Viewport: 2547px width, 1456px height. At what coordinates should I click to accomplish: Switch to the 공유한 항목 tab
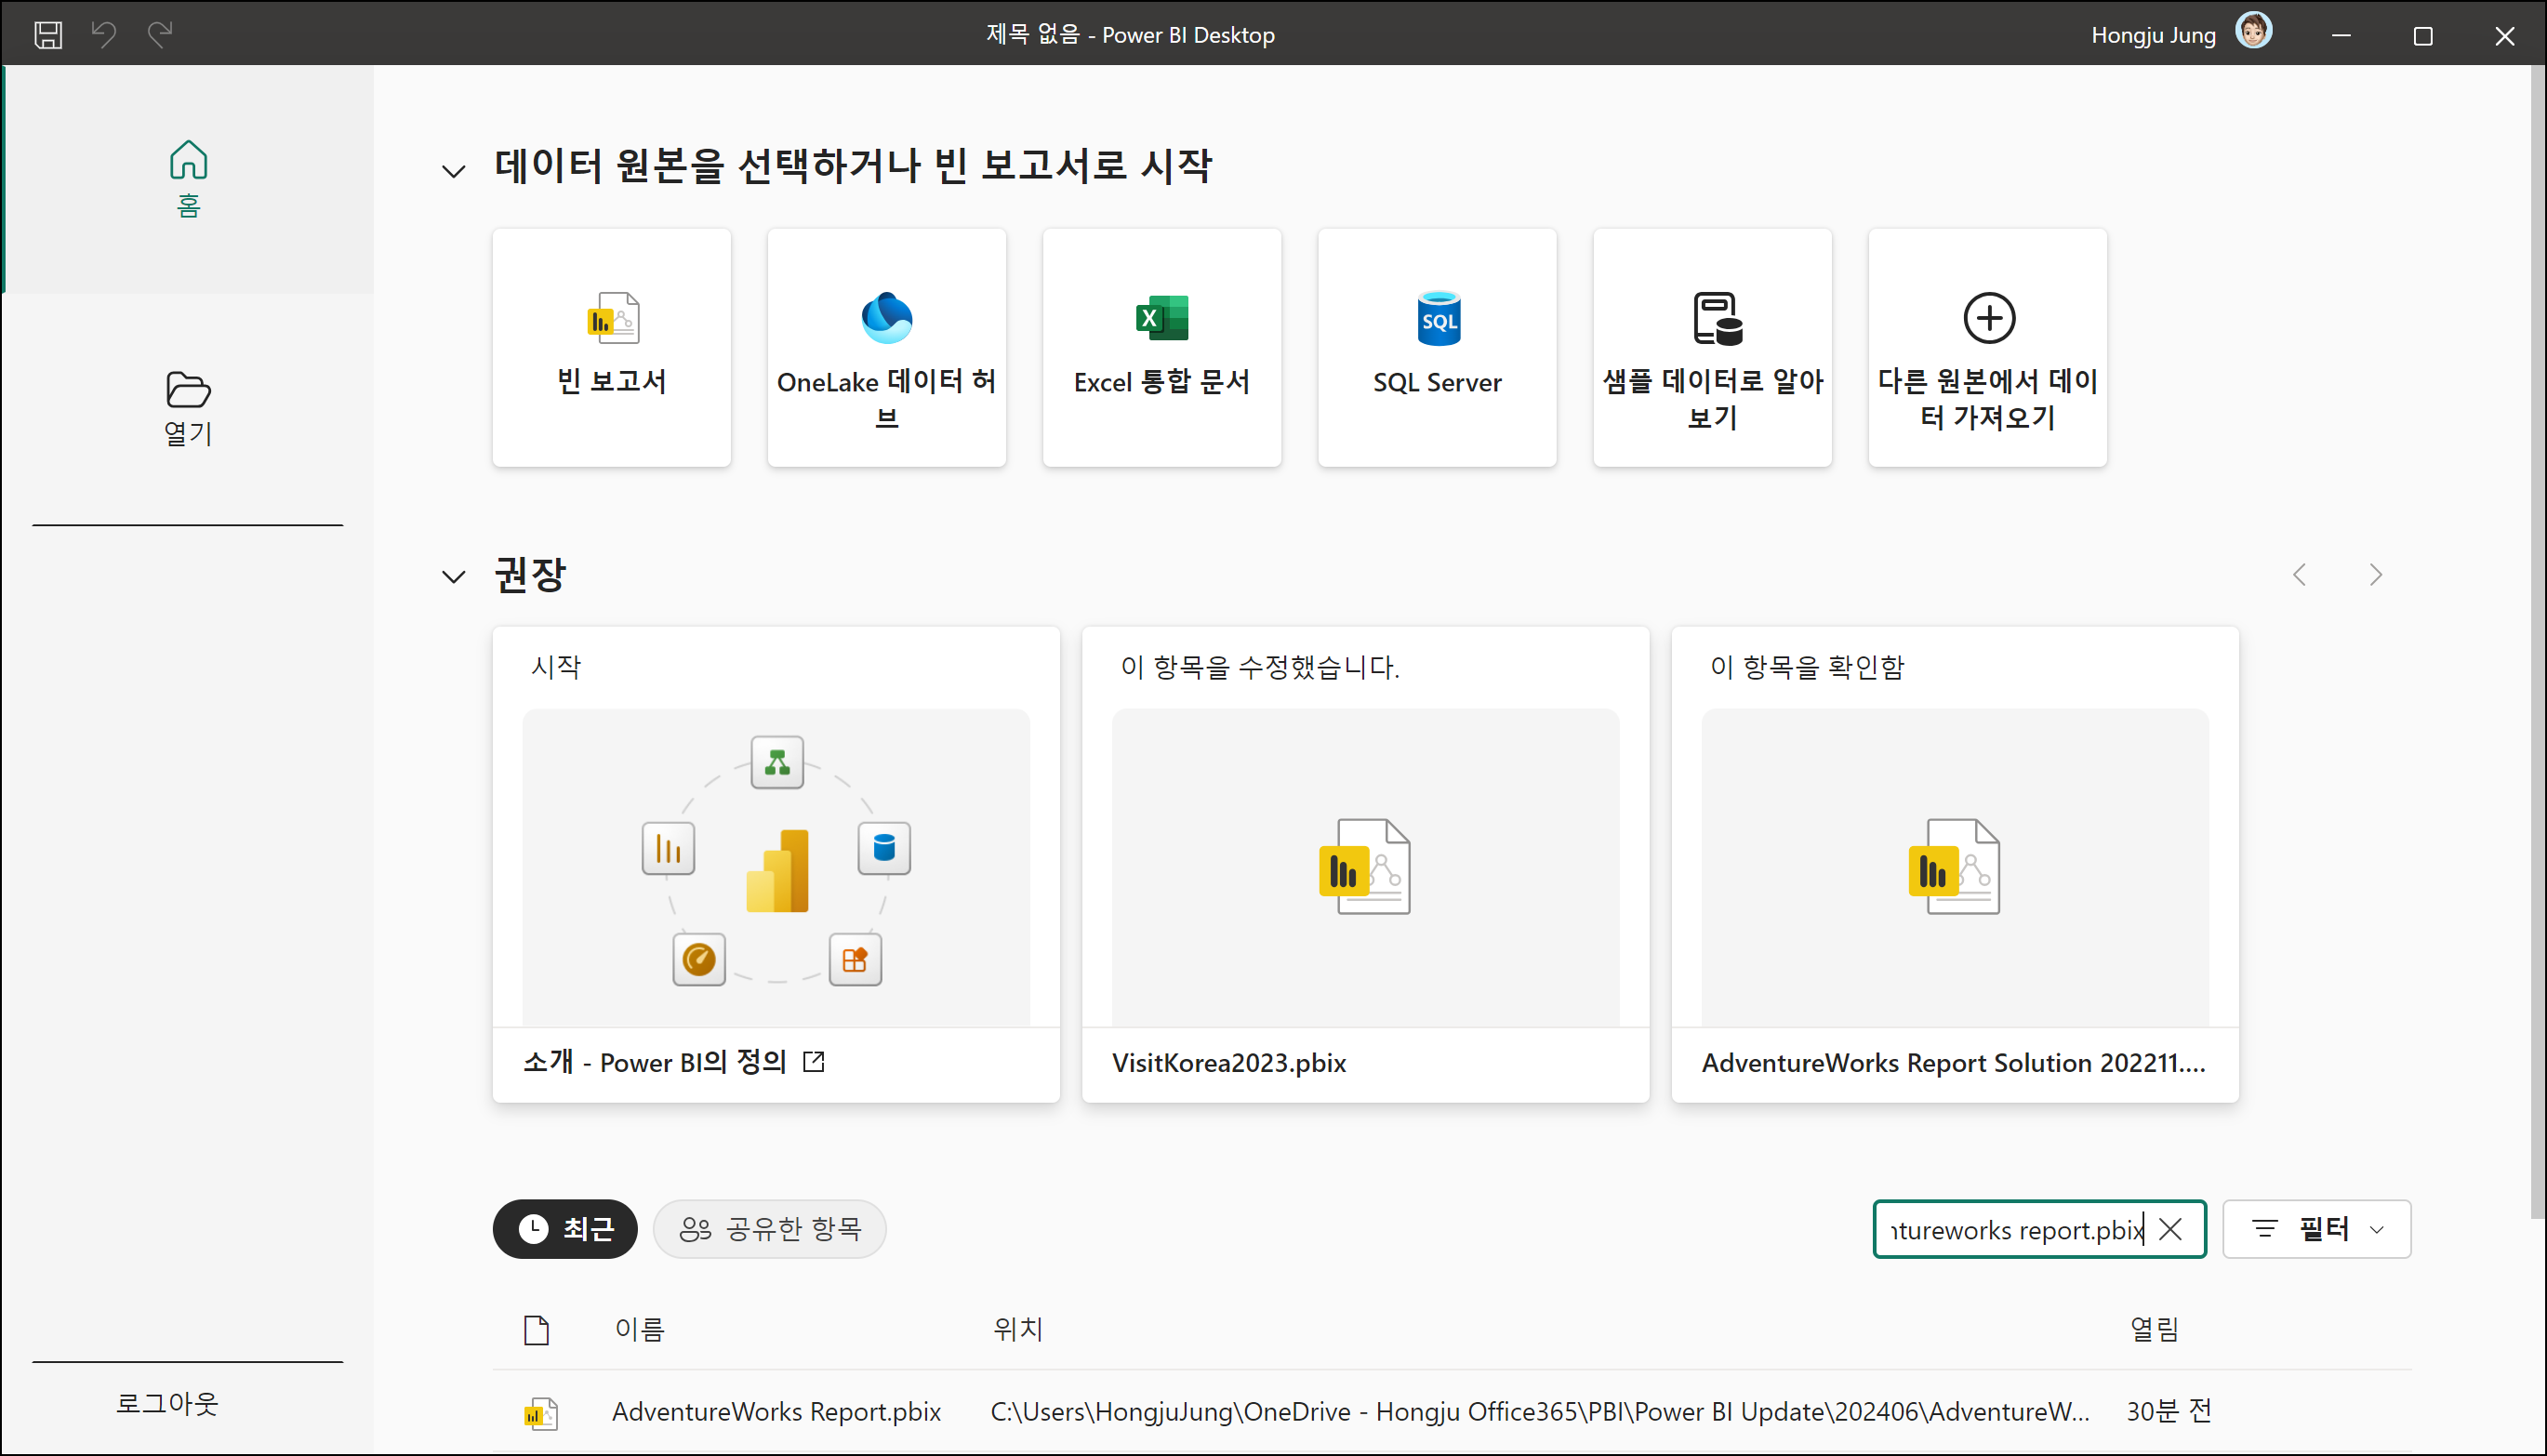pyautogui.click(x=769, y=1229)
